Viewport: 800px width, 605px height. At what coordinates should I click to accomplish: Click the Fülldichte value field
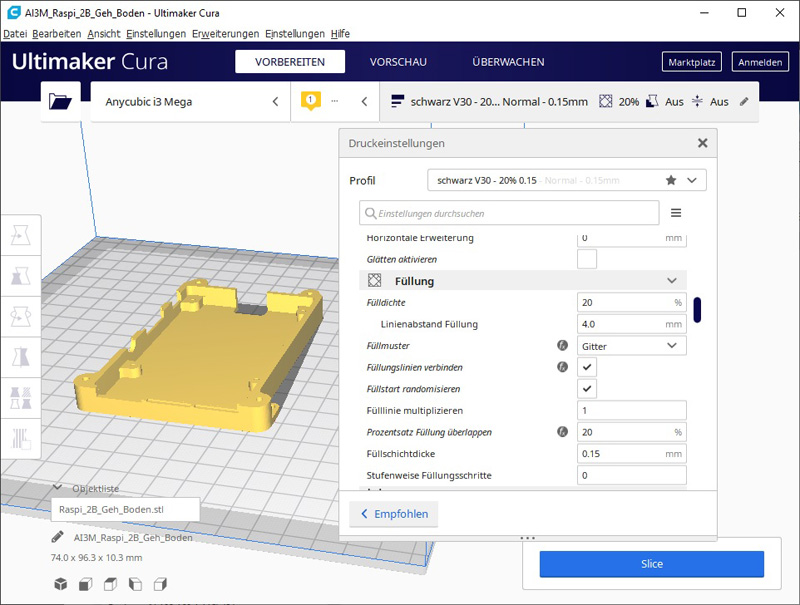632,302
